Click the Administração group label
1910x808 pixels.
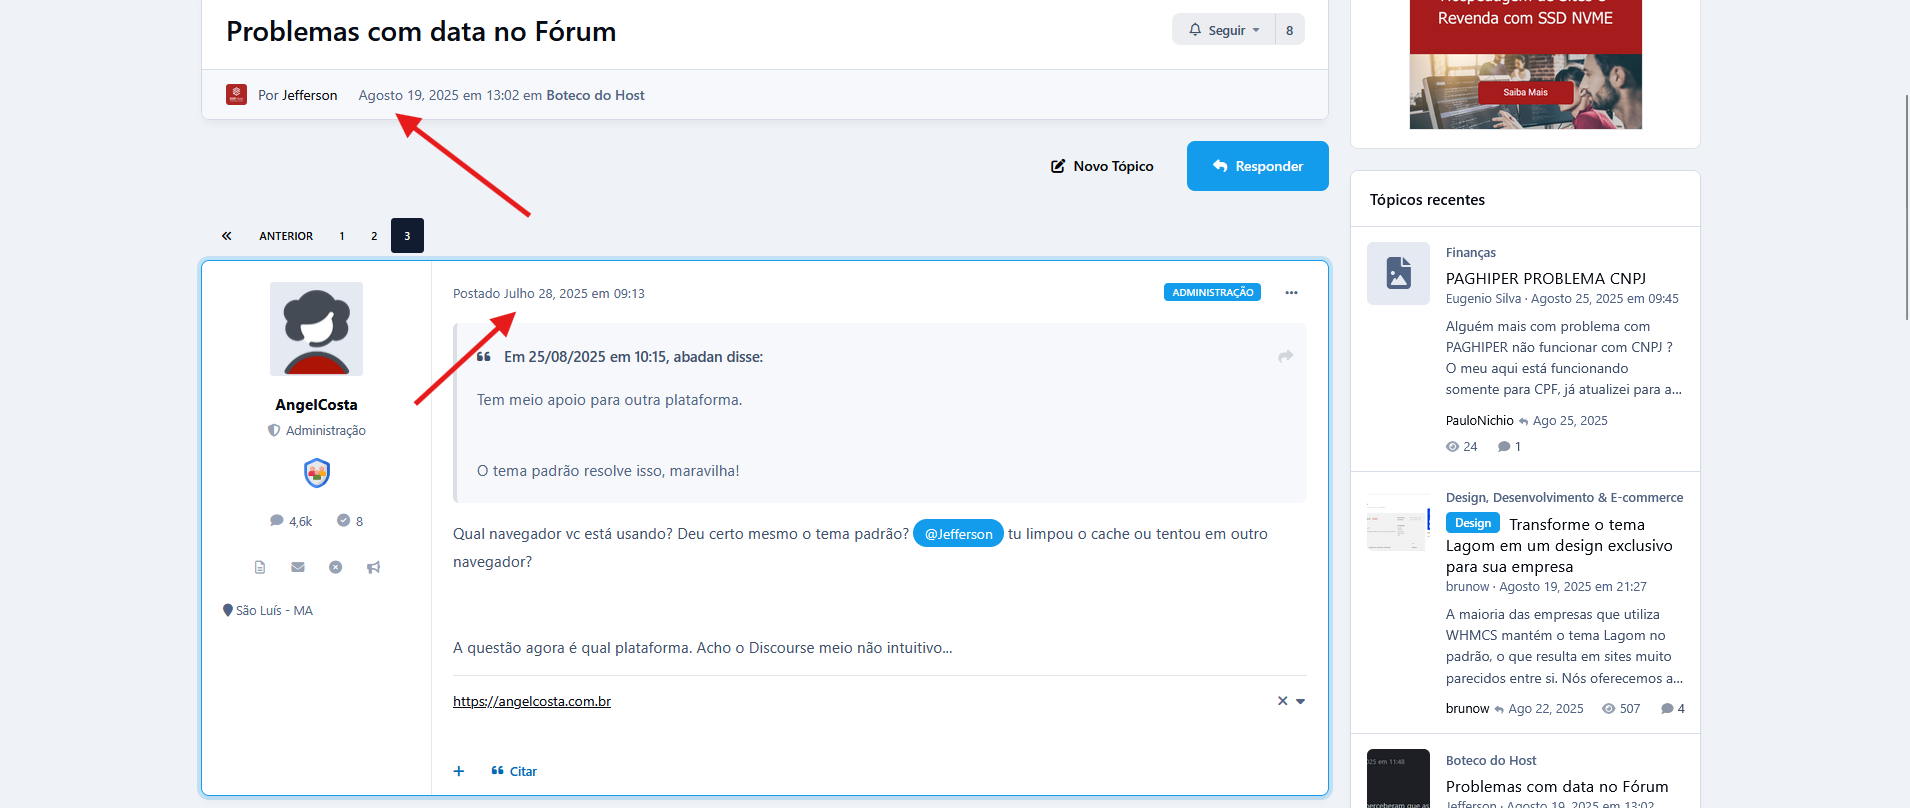click(326, 431)
